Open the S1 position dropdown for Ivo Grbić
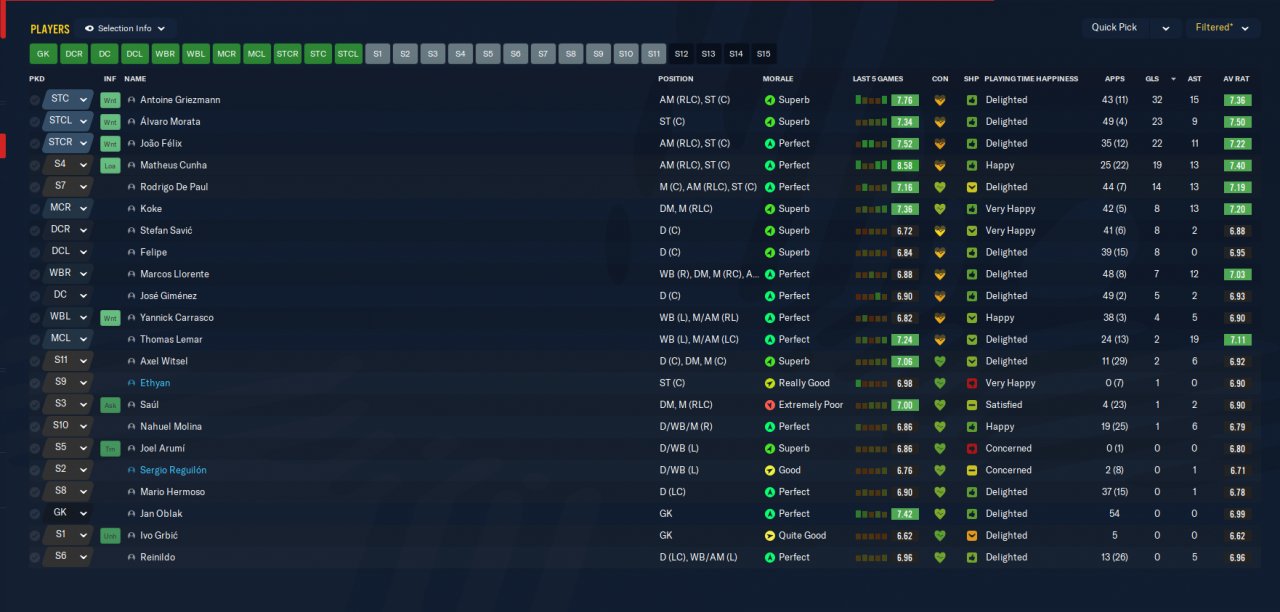Screen dimensions: 1280x612 68,536
